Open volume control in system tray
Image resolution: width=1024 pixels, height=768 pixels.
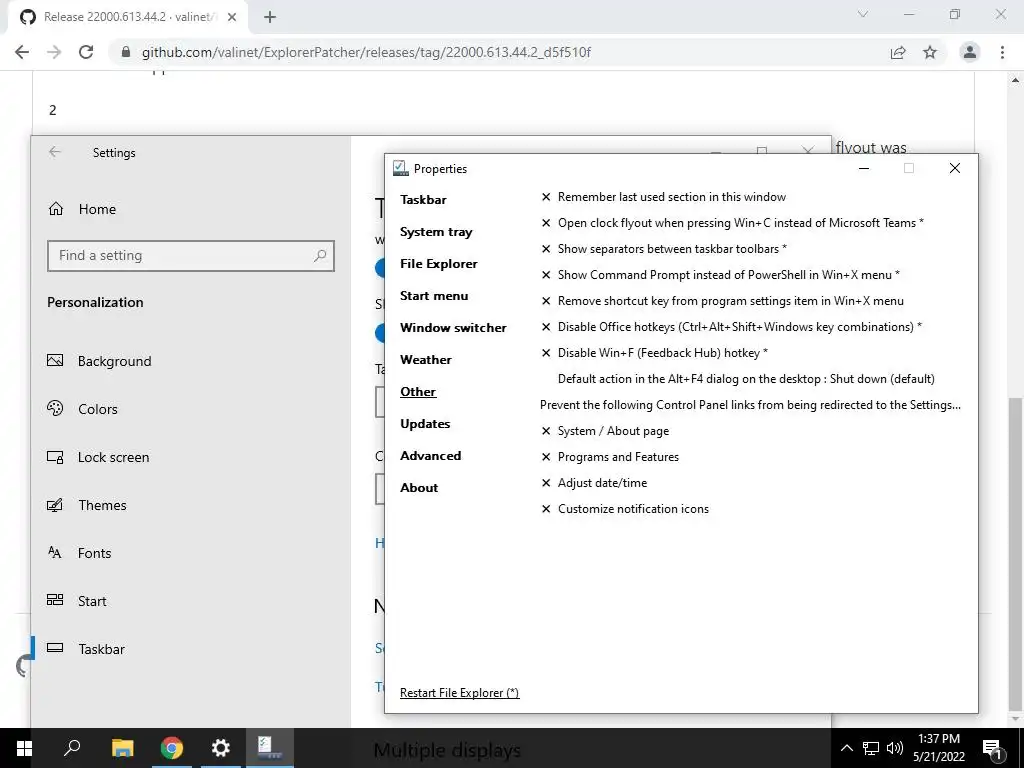coord(895,748)
